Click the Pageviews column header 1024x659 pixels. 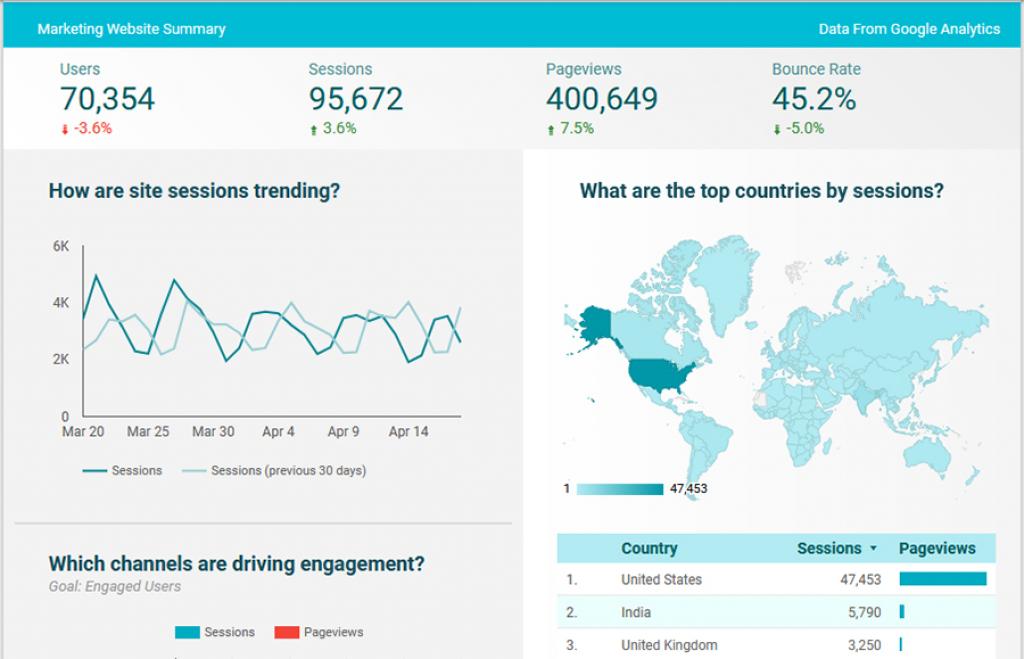(x=937, y=549)
